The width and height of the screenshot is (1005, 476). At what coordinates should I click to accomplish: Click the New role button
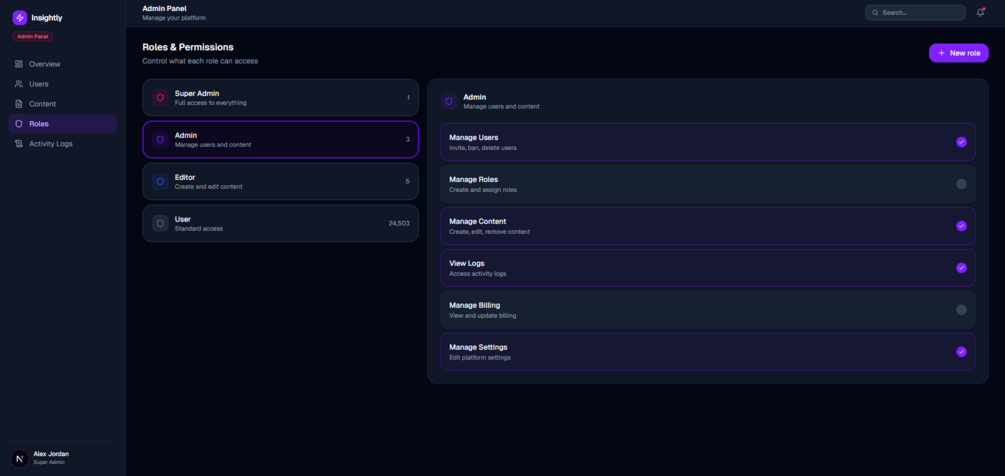[958, 53]
